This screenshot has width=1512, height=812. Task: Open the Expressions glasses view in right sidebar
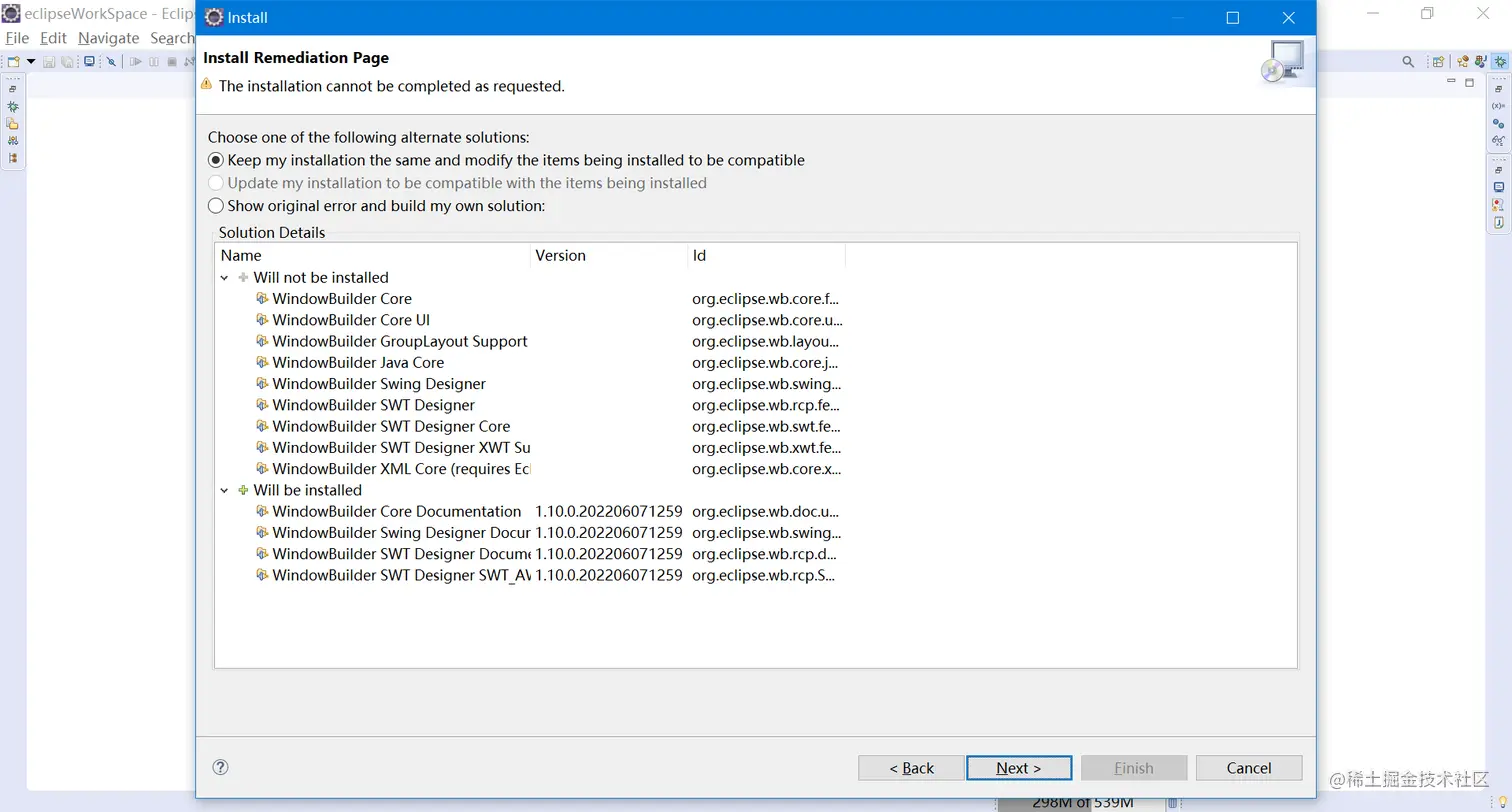(x=1498, y=140)
